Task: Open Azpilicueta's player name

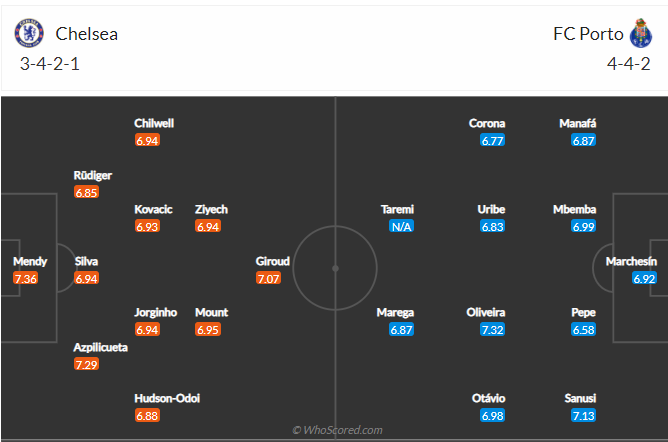Action: [x=99, y=347]
